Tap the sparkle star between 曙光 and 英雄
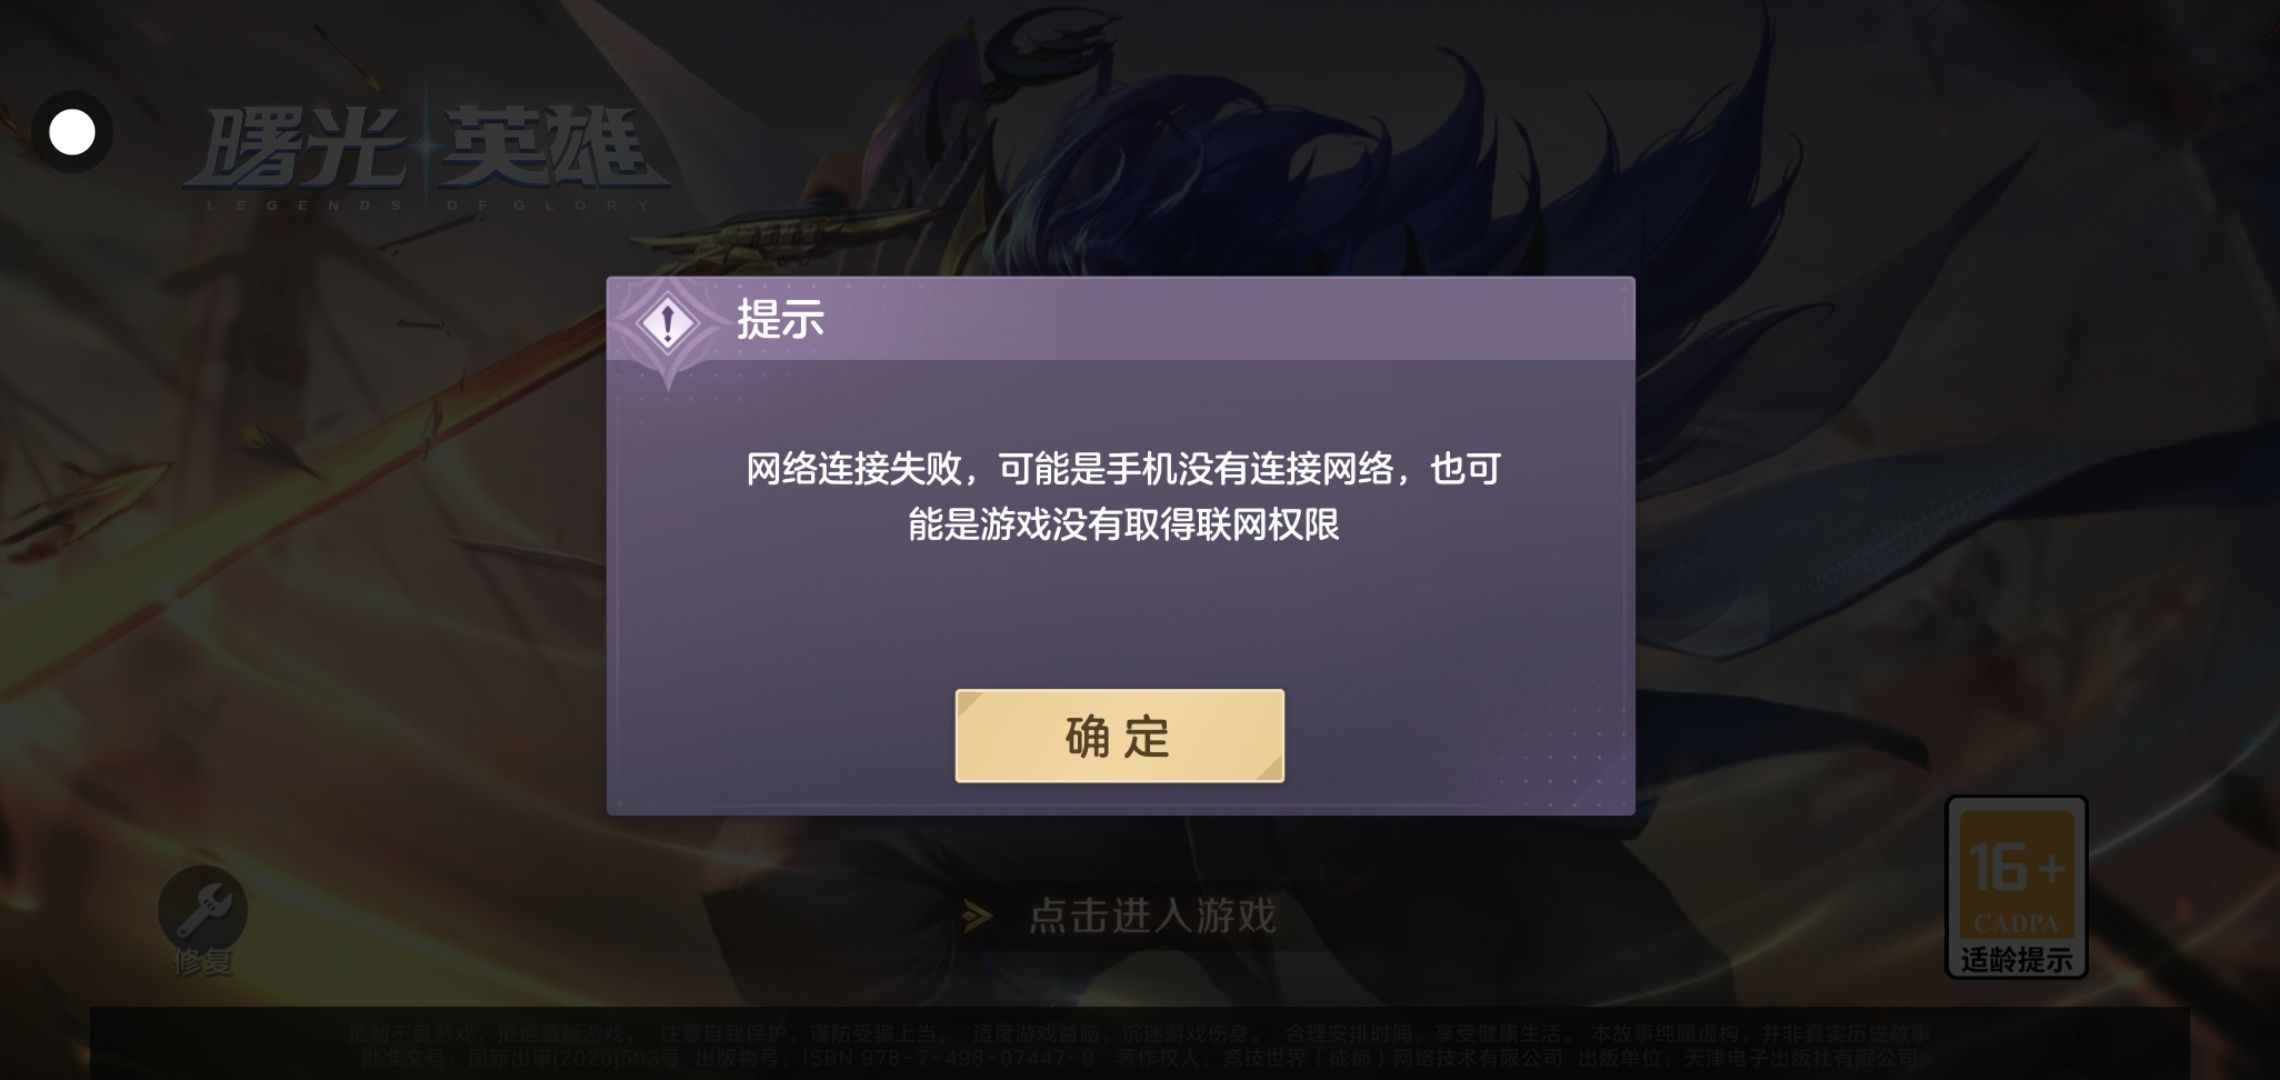 [426, 148]
